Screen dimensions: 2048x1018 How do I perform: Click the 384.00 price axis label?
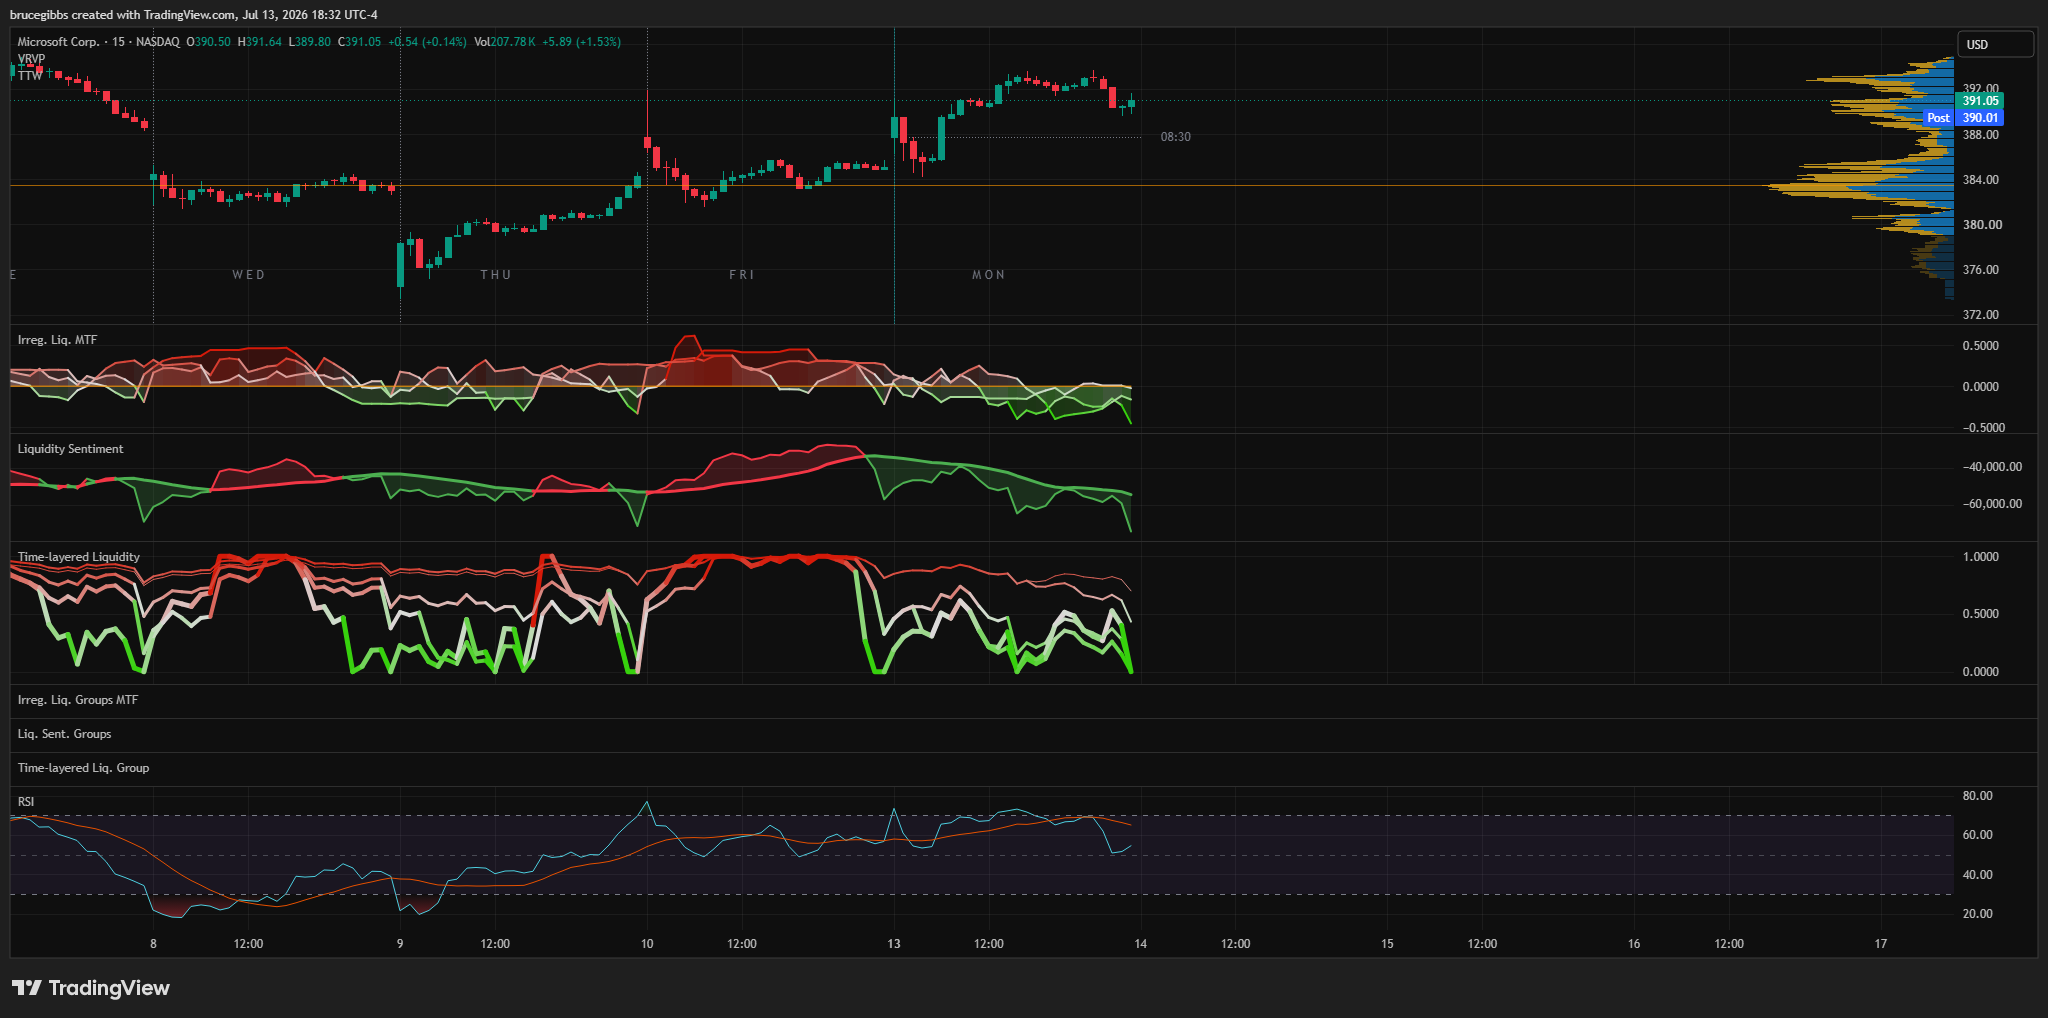tap(1981, 180)
